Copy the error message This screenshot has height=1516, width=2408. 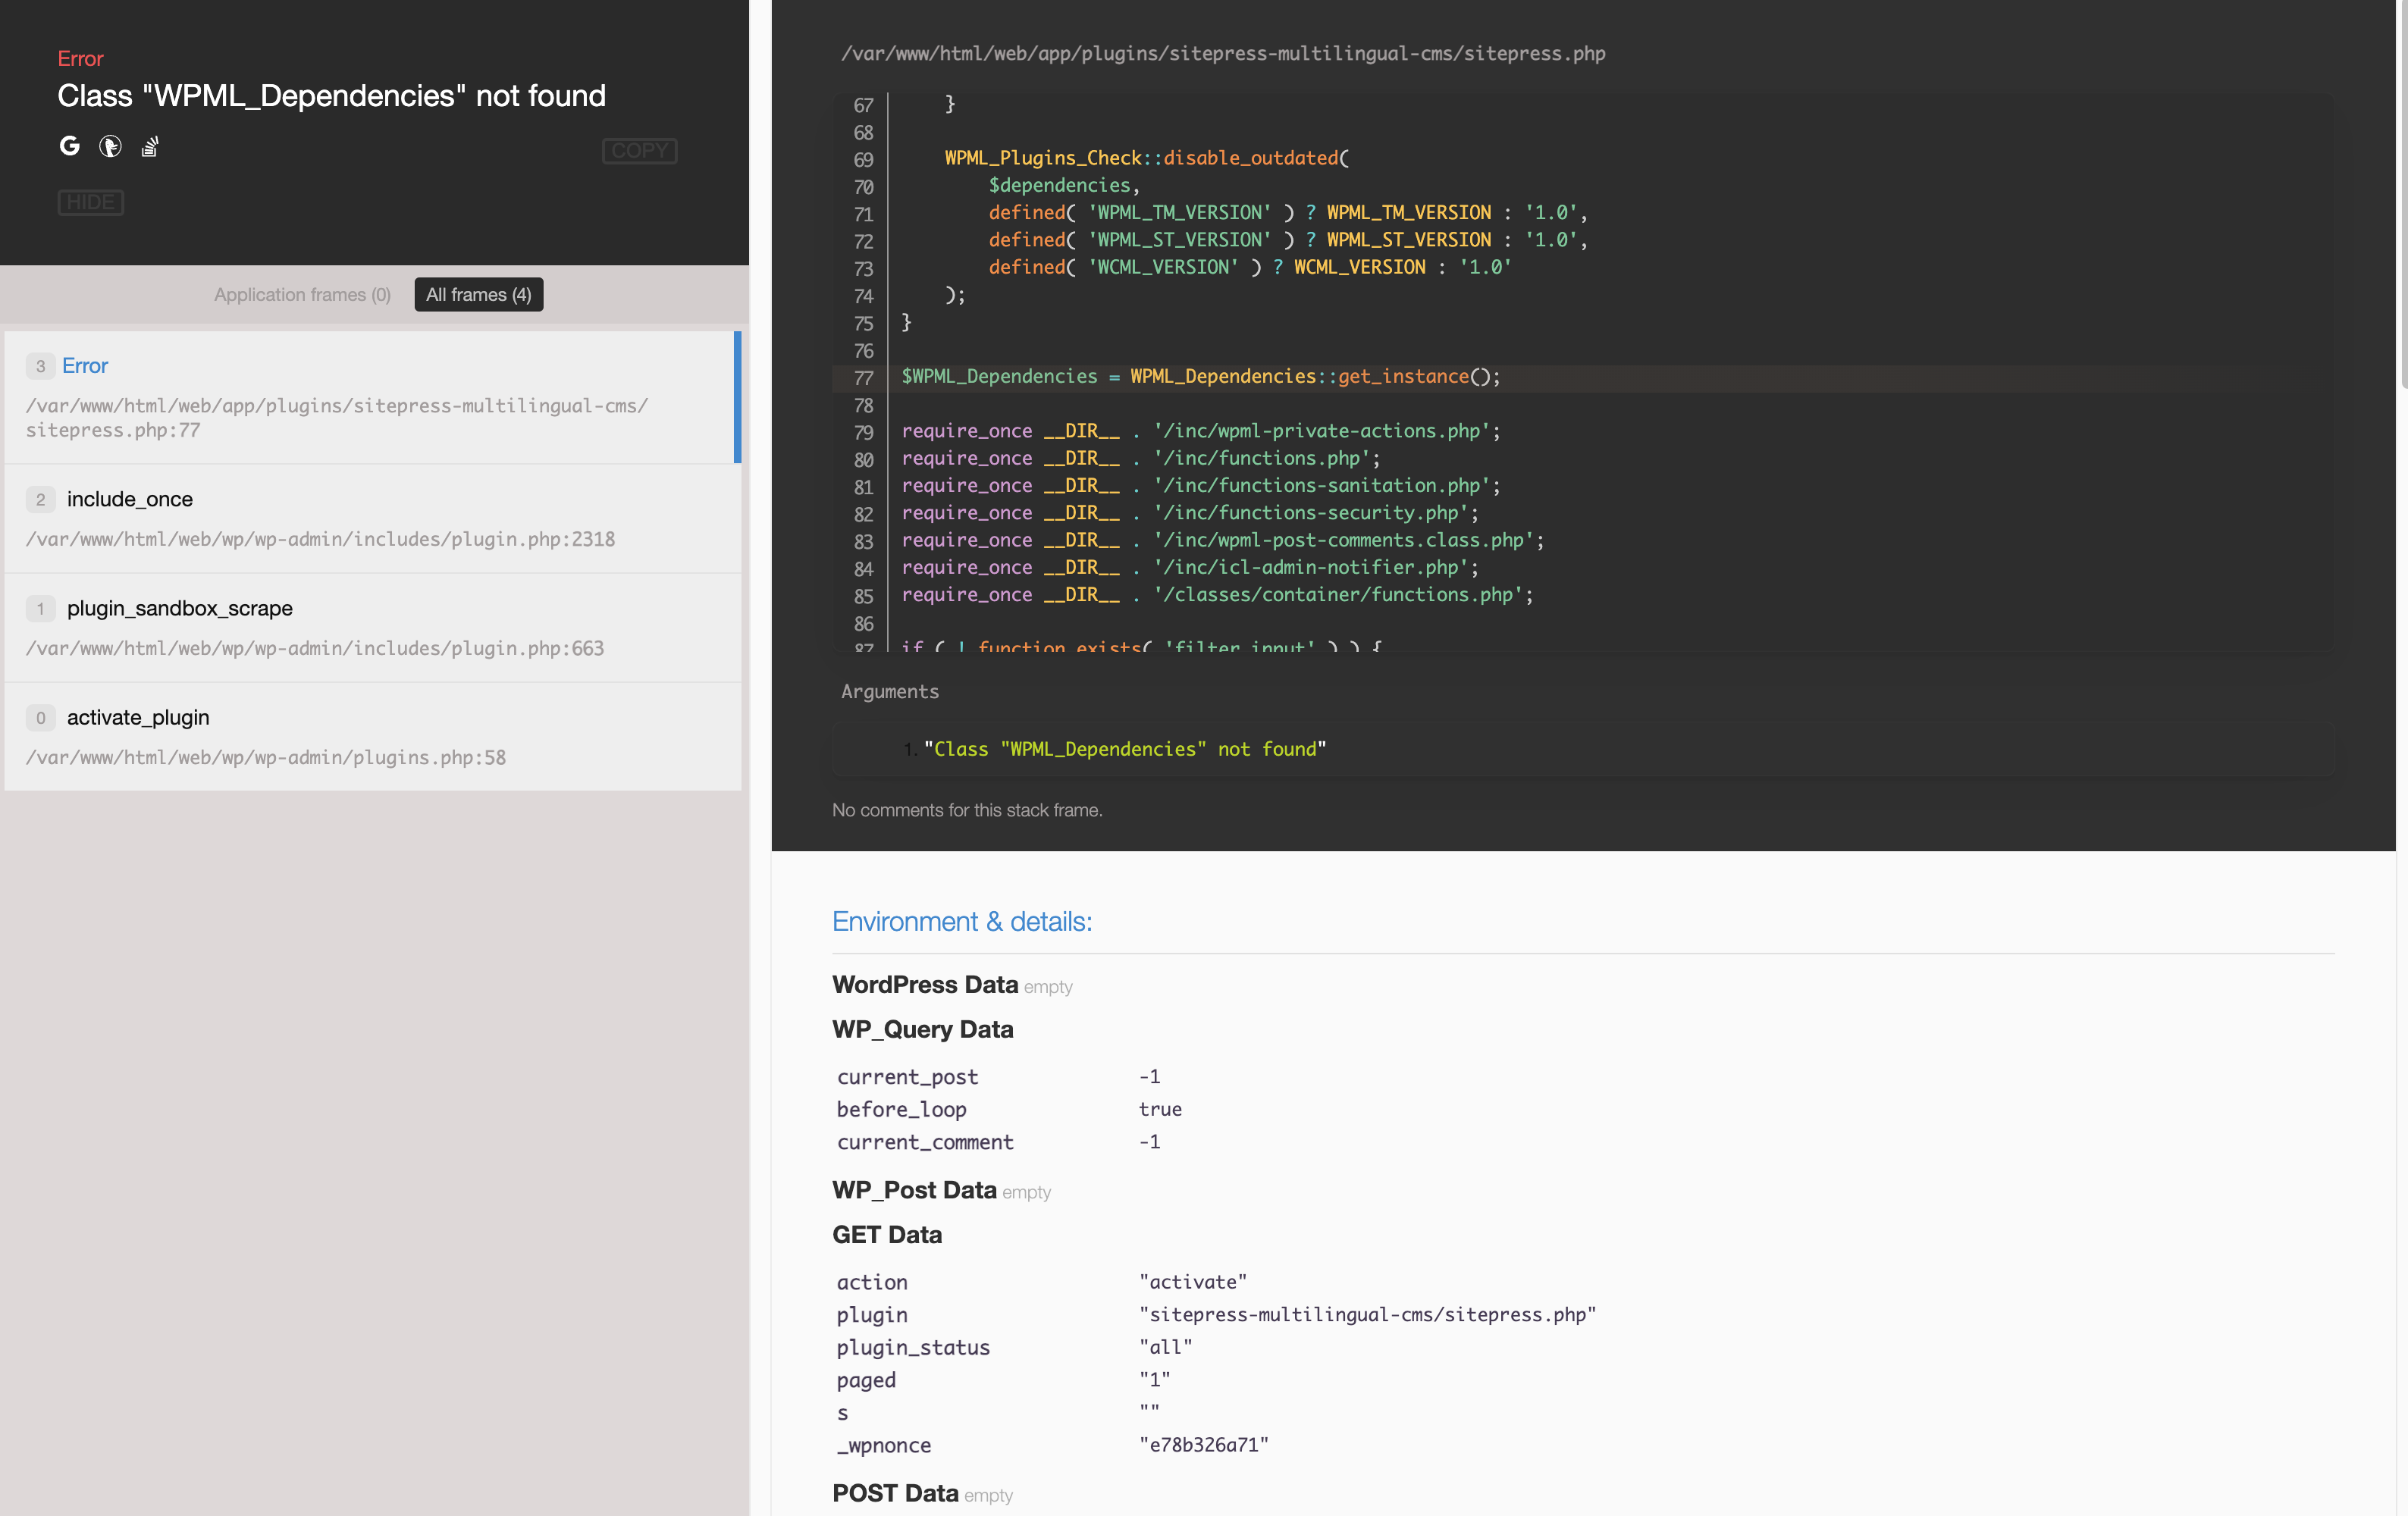(639, 150)
